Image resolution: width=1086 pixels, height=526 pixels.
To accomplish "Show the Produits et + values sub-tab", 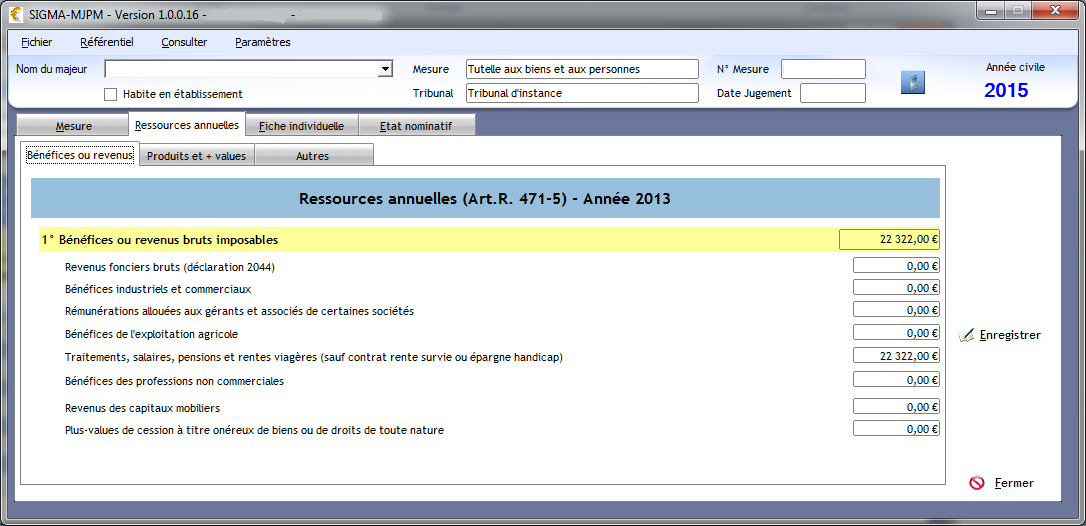I will (196, 156).
